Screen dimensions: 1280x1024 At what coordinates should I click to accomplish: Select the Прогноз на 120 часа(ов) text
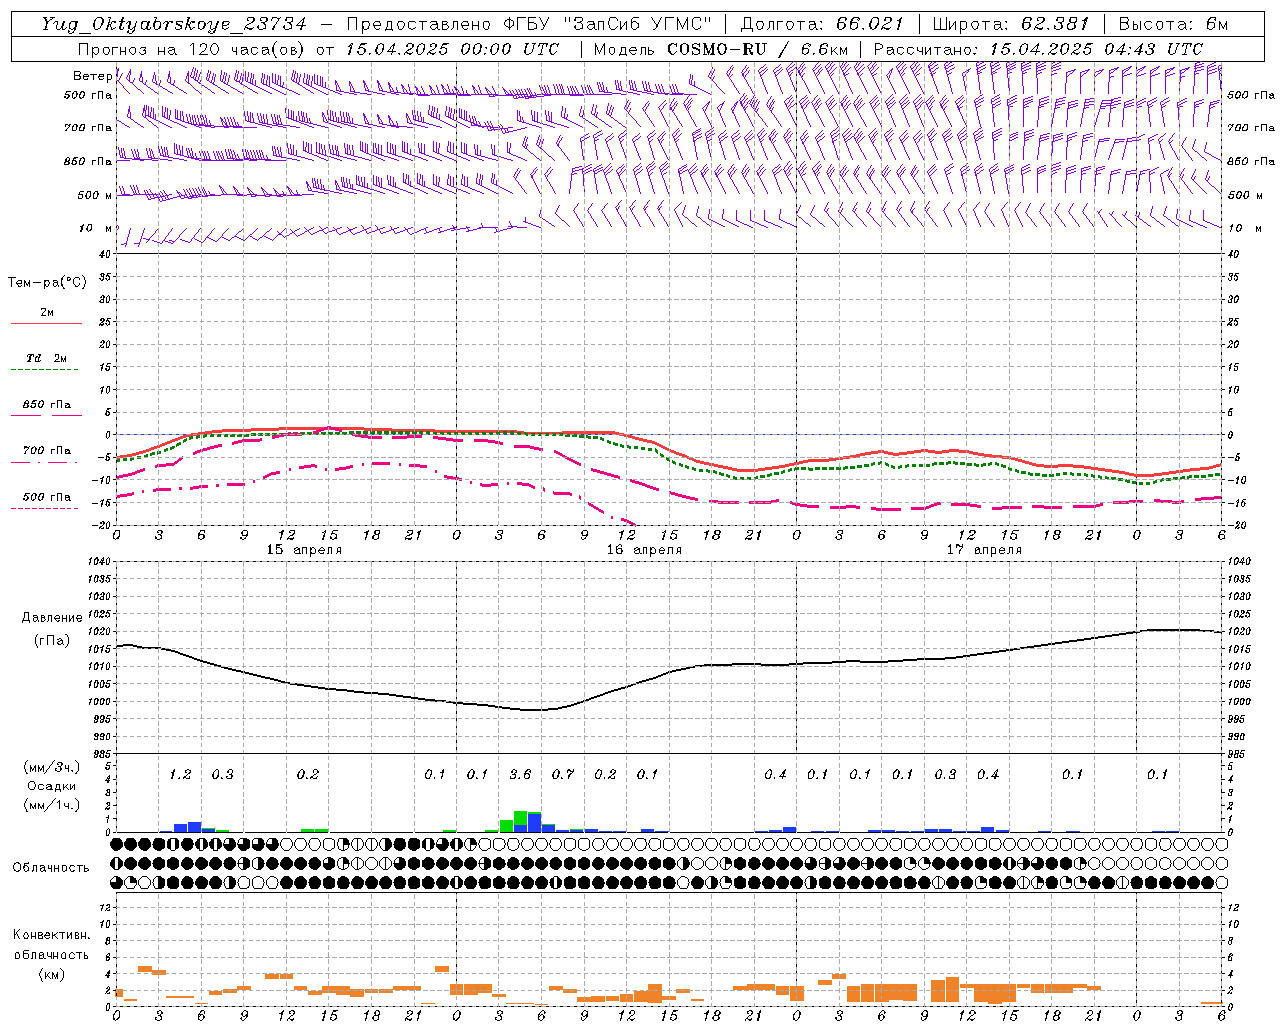click(x=192, y=49)
